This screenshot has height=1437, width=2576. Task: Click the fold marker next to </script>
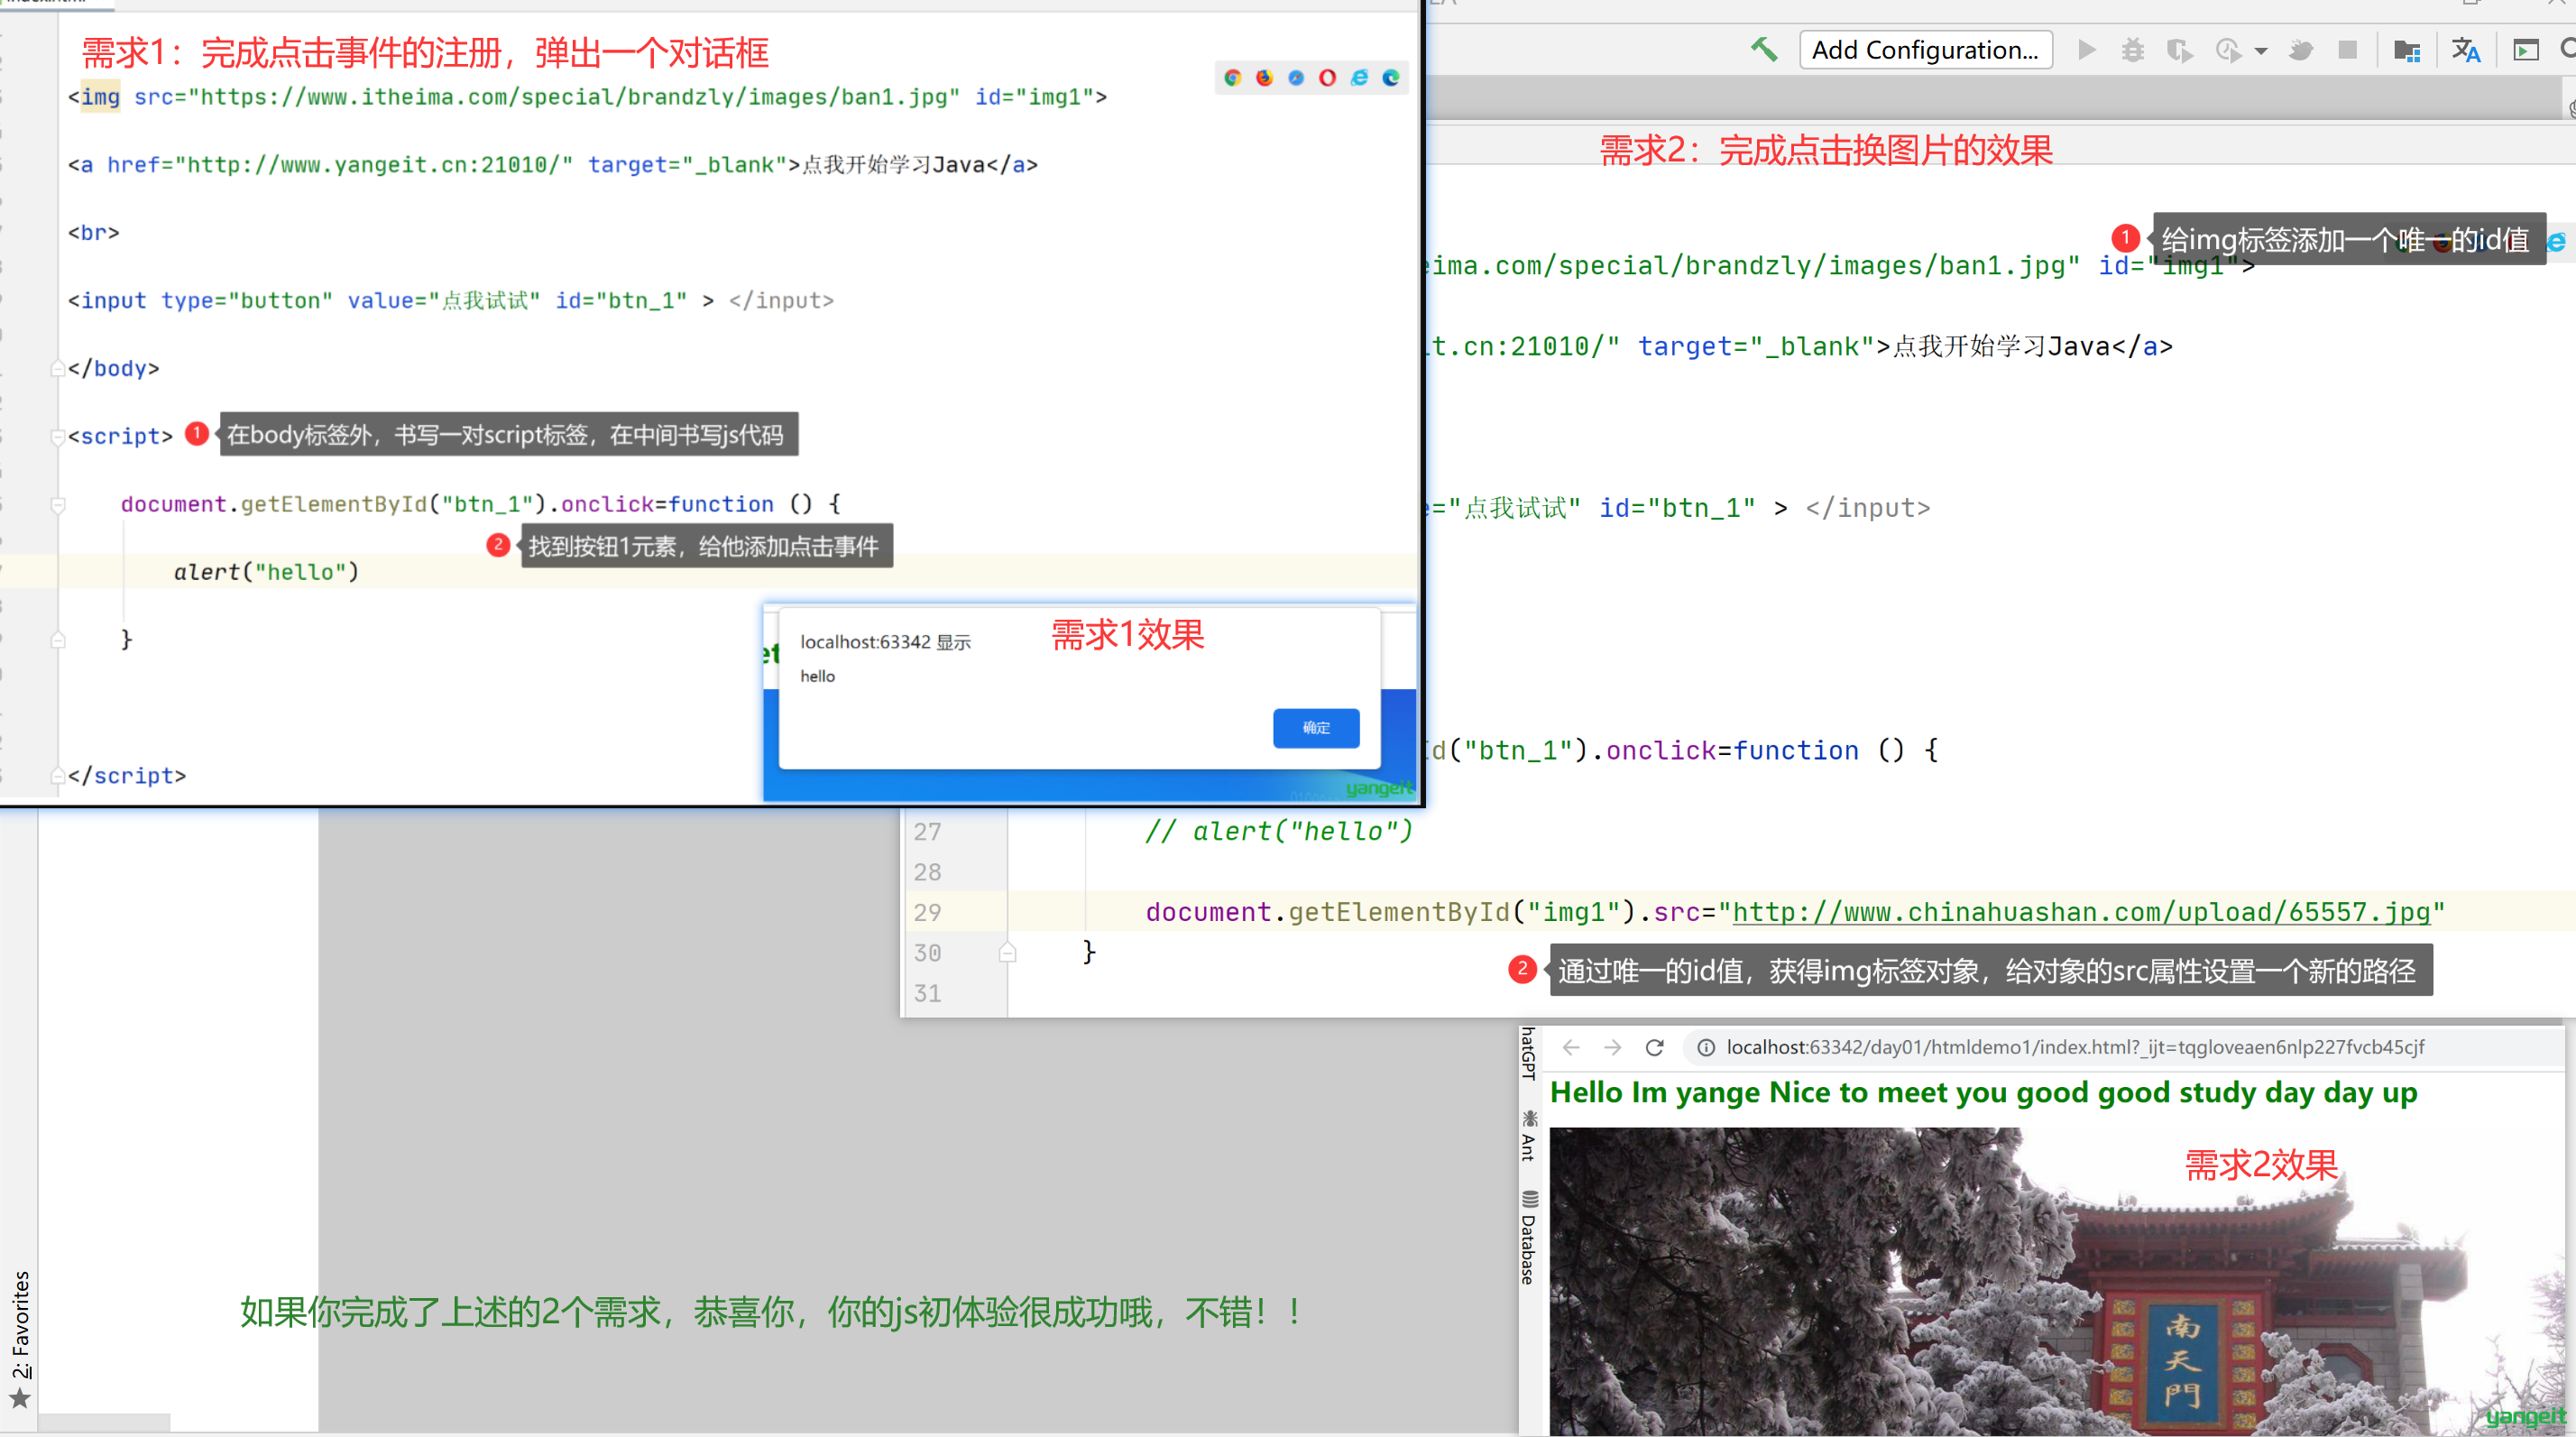pos(58,776)
